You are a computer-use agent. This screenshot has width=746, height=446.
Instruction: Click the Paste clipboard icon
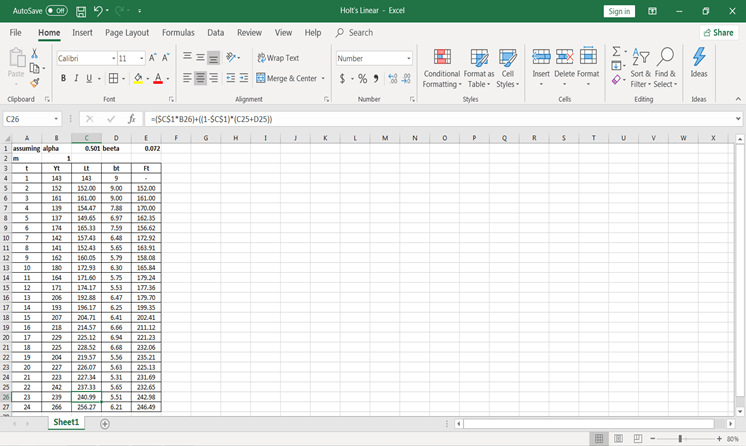pos(17,58)
